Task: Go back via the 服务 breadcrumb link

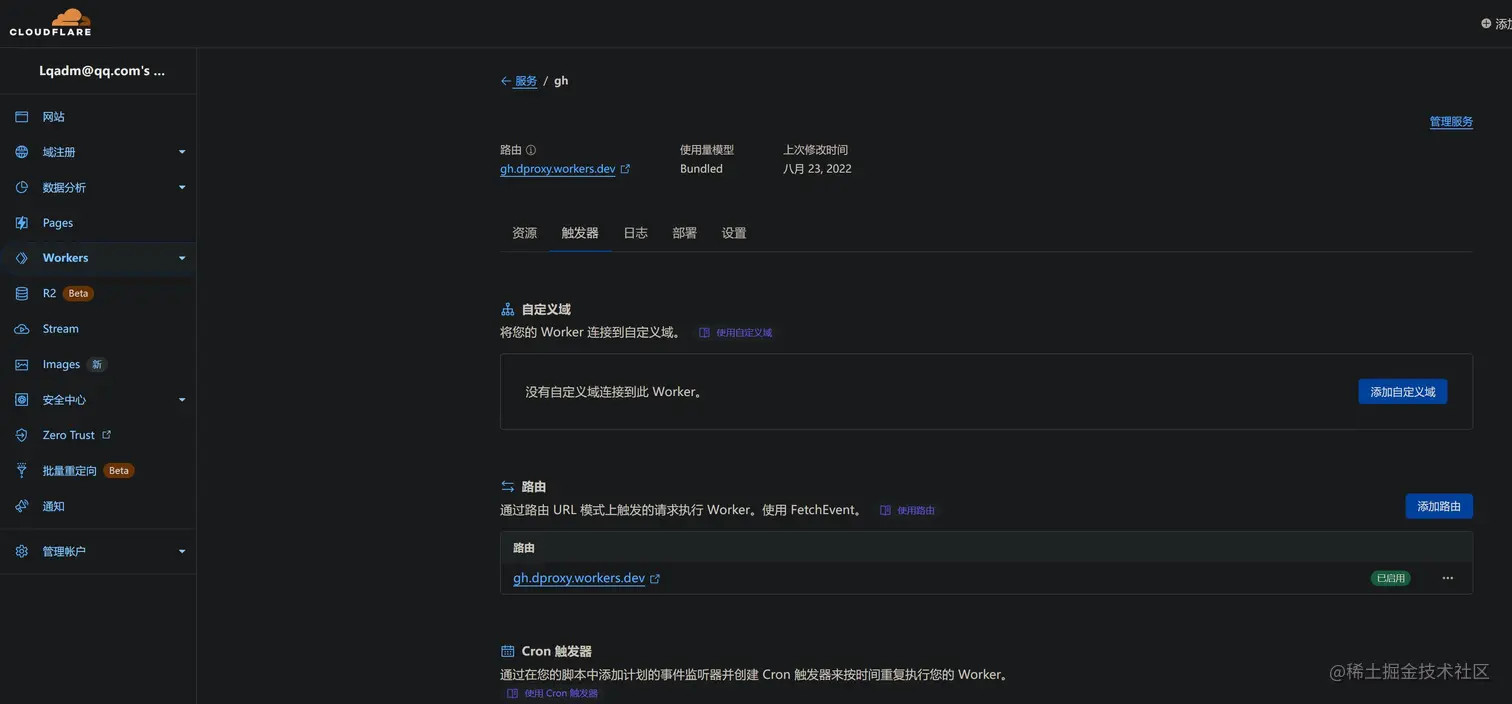Action: click(x=526, y=81)
